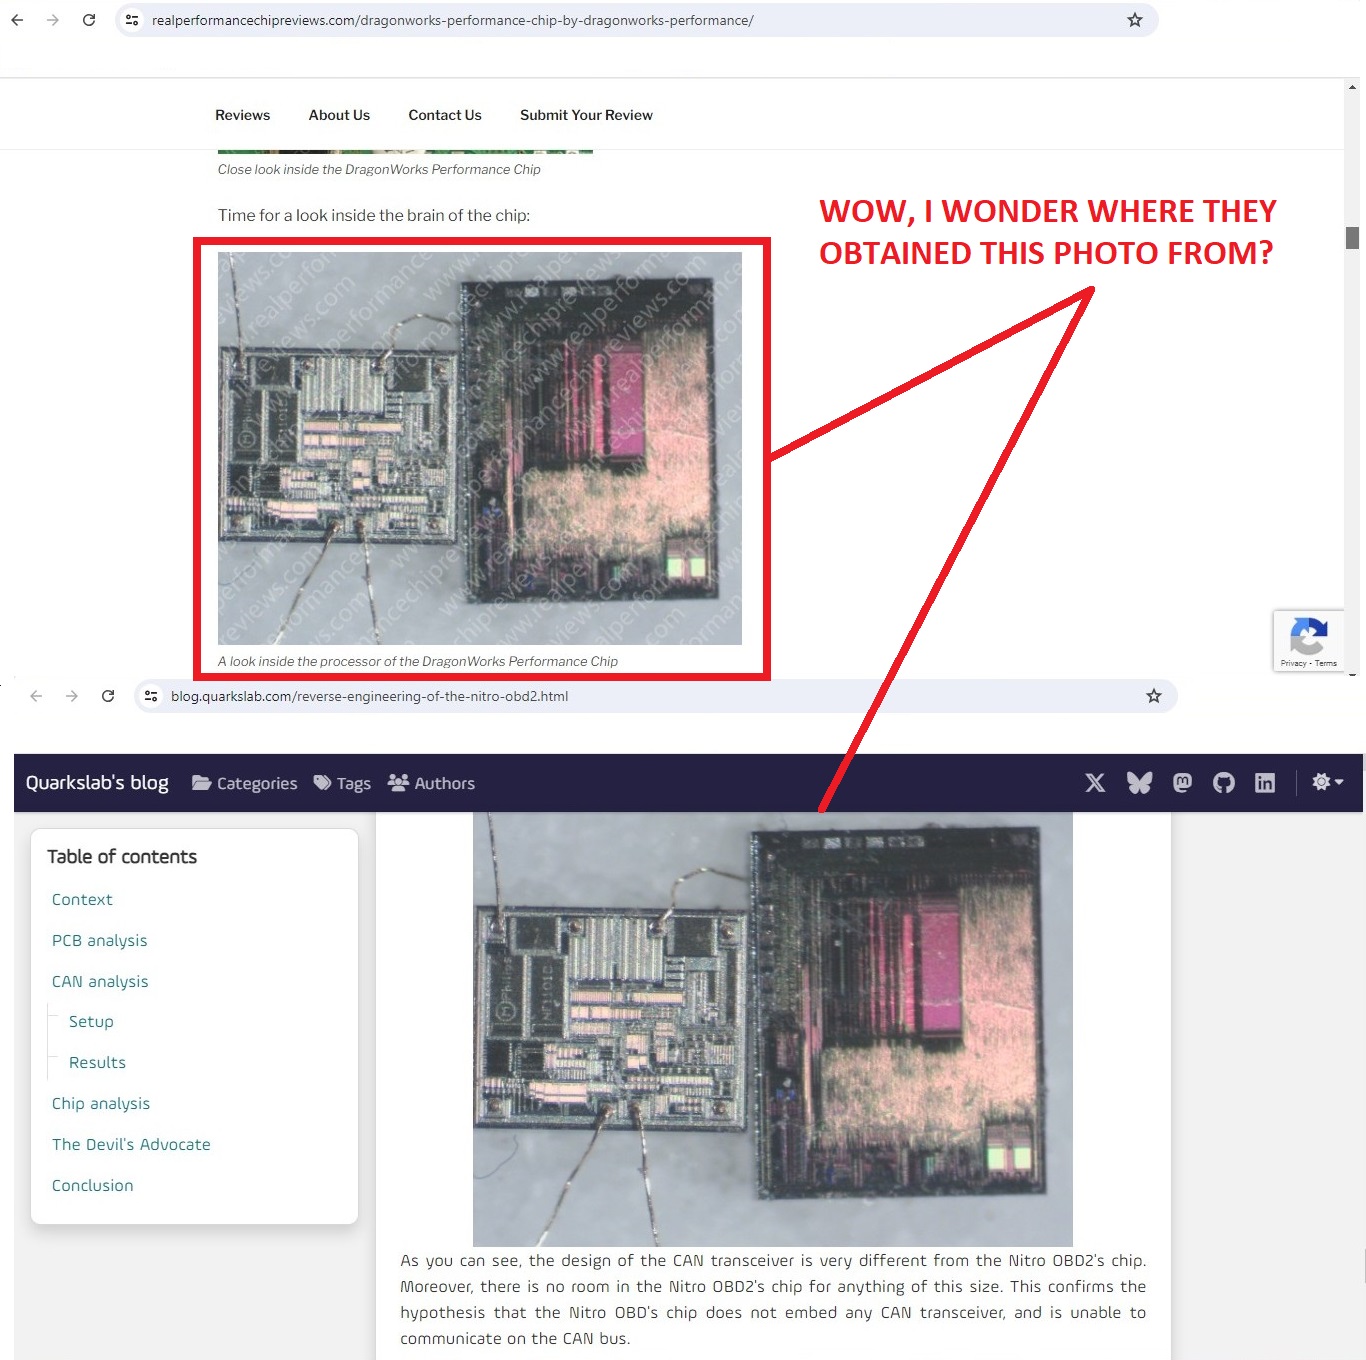Viewport: 1366px width, 1360px height.
Task: Click the top browser vertical scrollbar thumb
Action: [x=1352, y=238]
